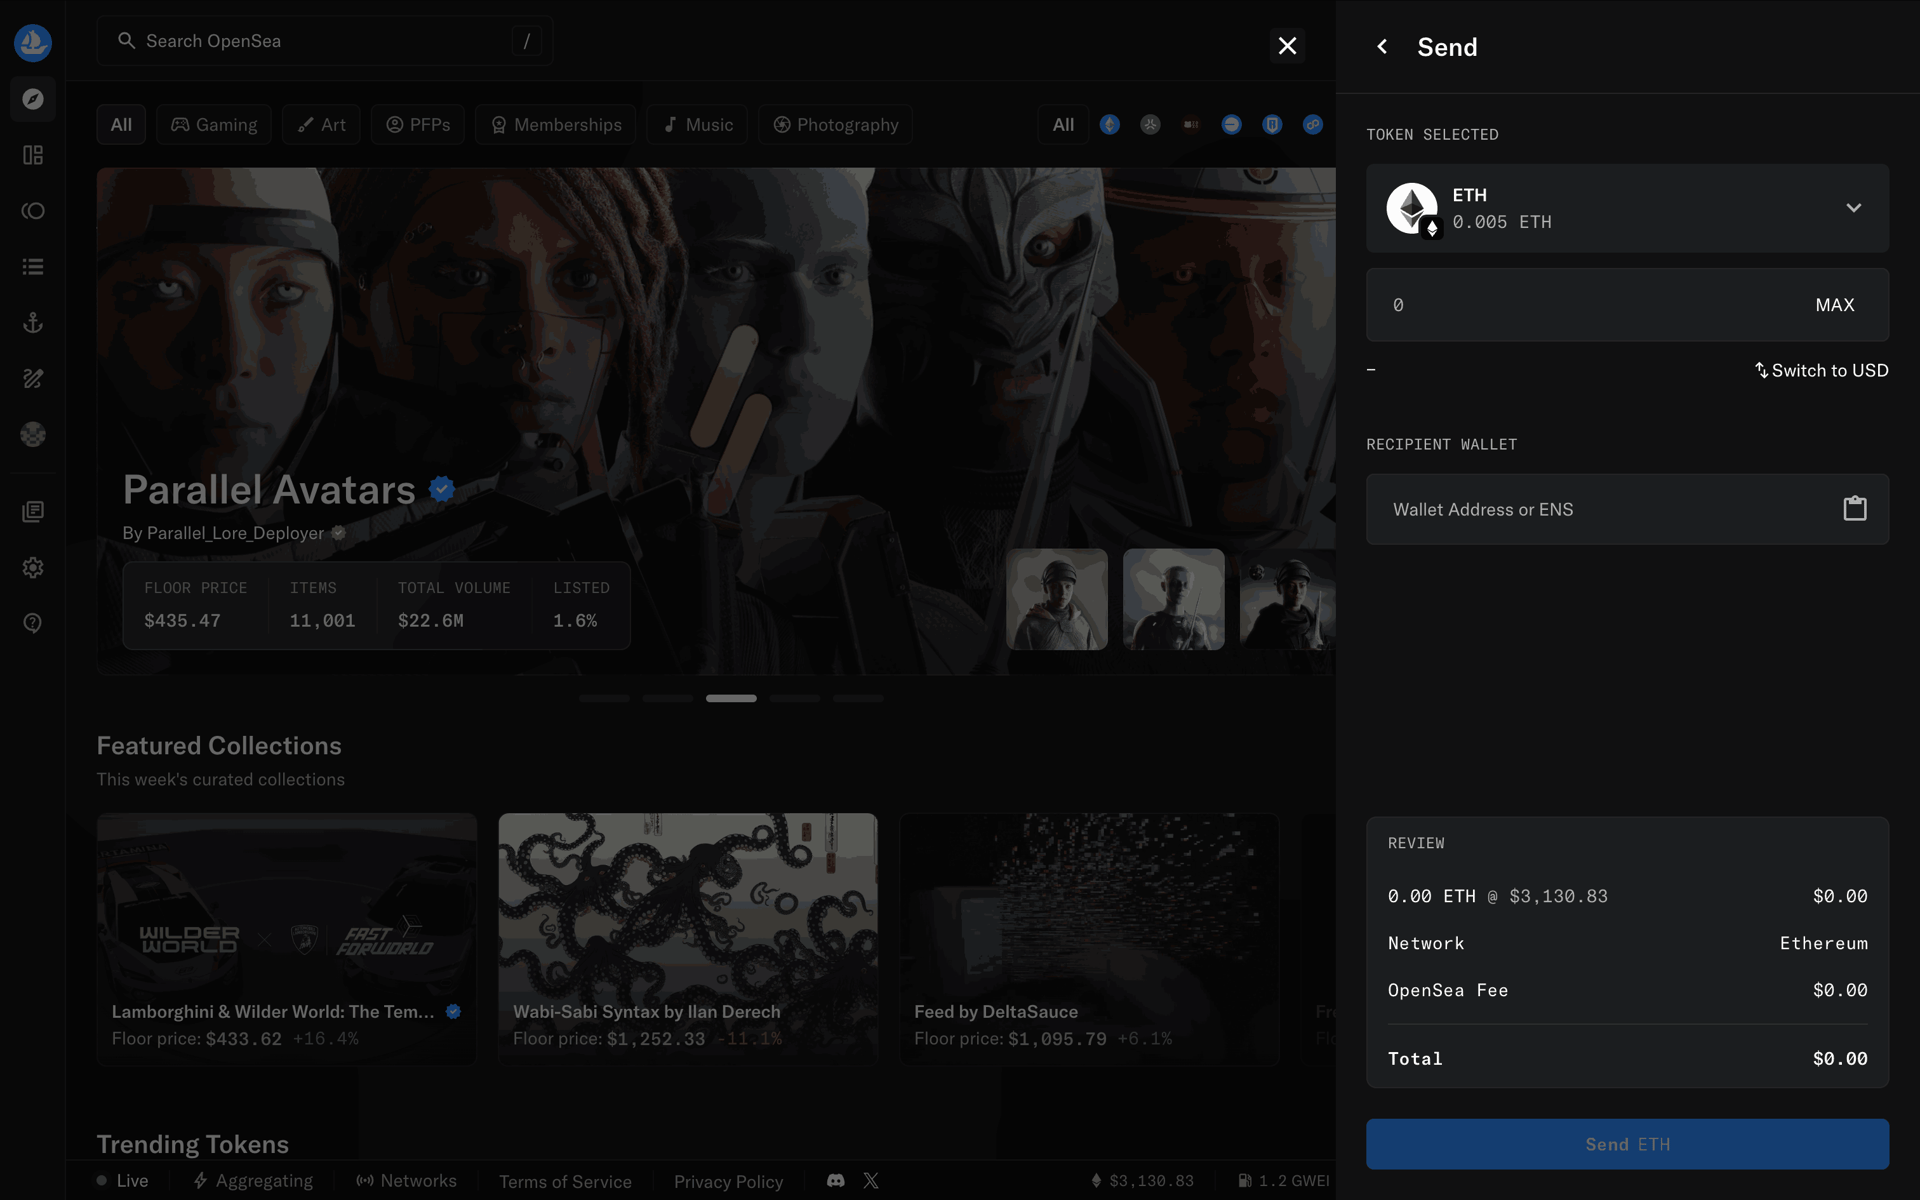Image resolution: width=1920 pixels, height=1200 pixels.
Task: Open Wabi-Sabi Syntax by Ilan Derech card
Action: (x=688, y=939)
